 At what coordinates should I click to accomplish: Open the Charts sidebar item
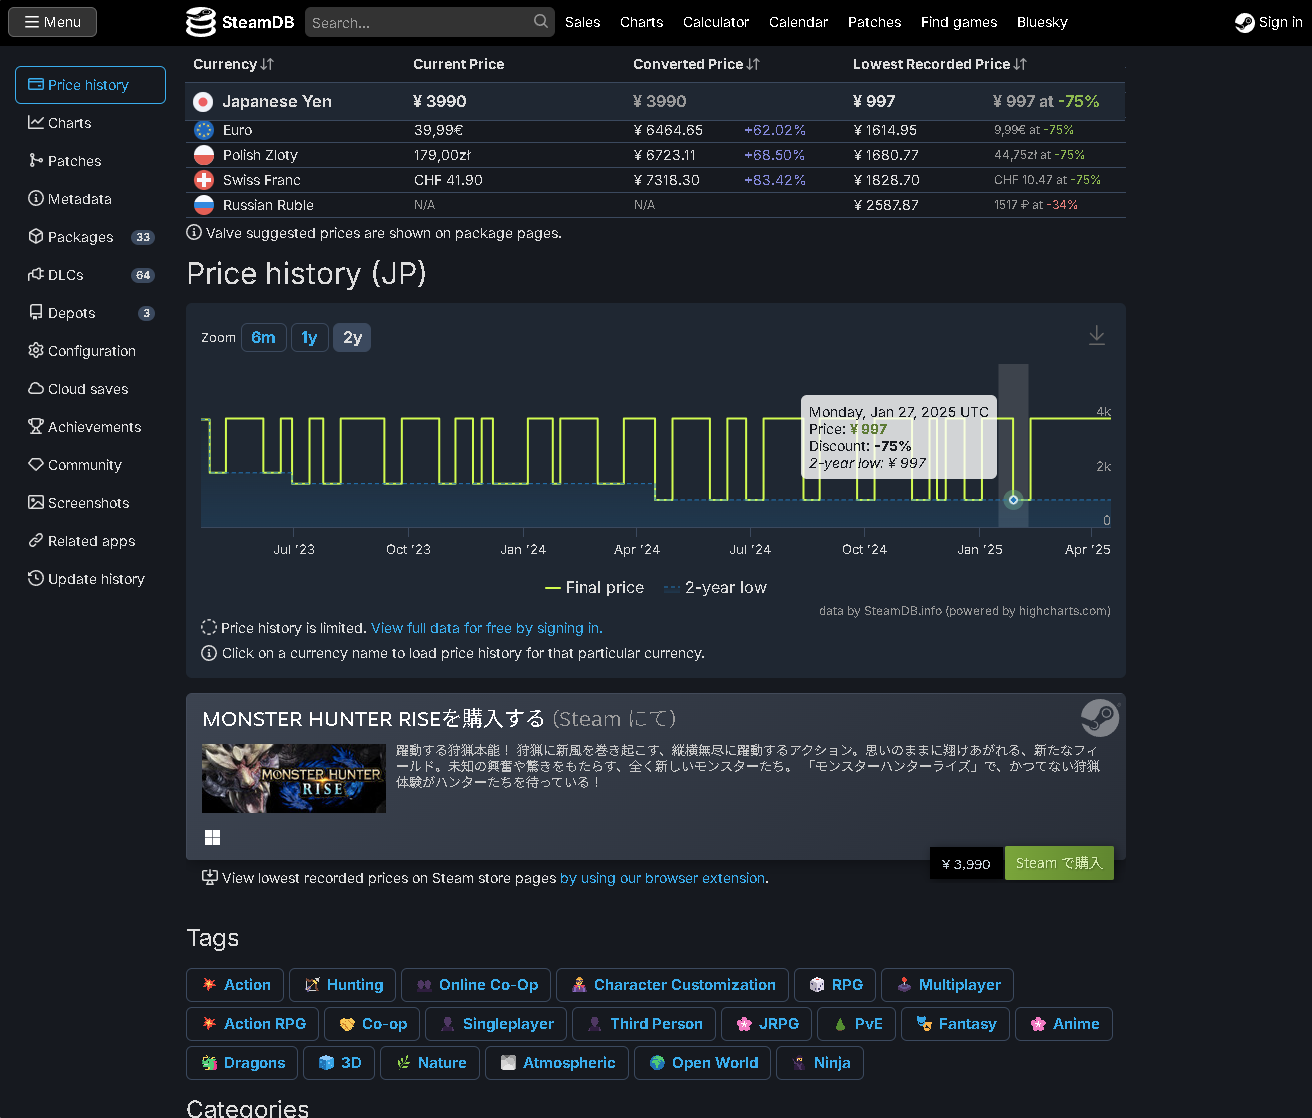(x=90, y=123)
